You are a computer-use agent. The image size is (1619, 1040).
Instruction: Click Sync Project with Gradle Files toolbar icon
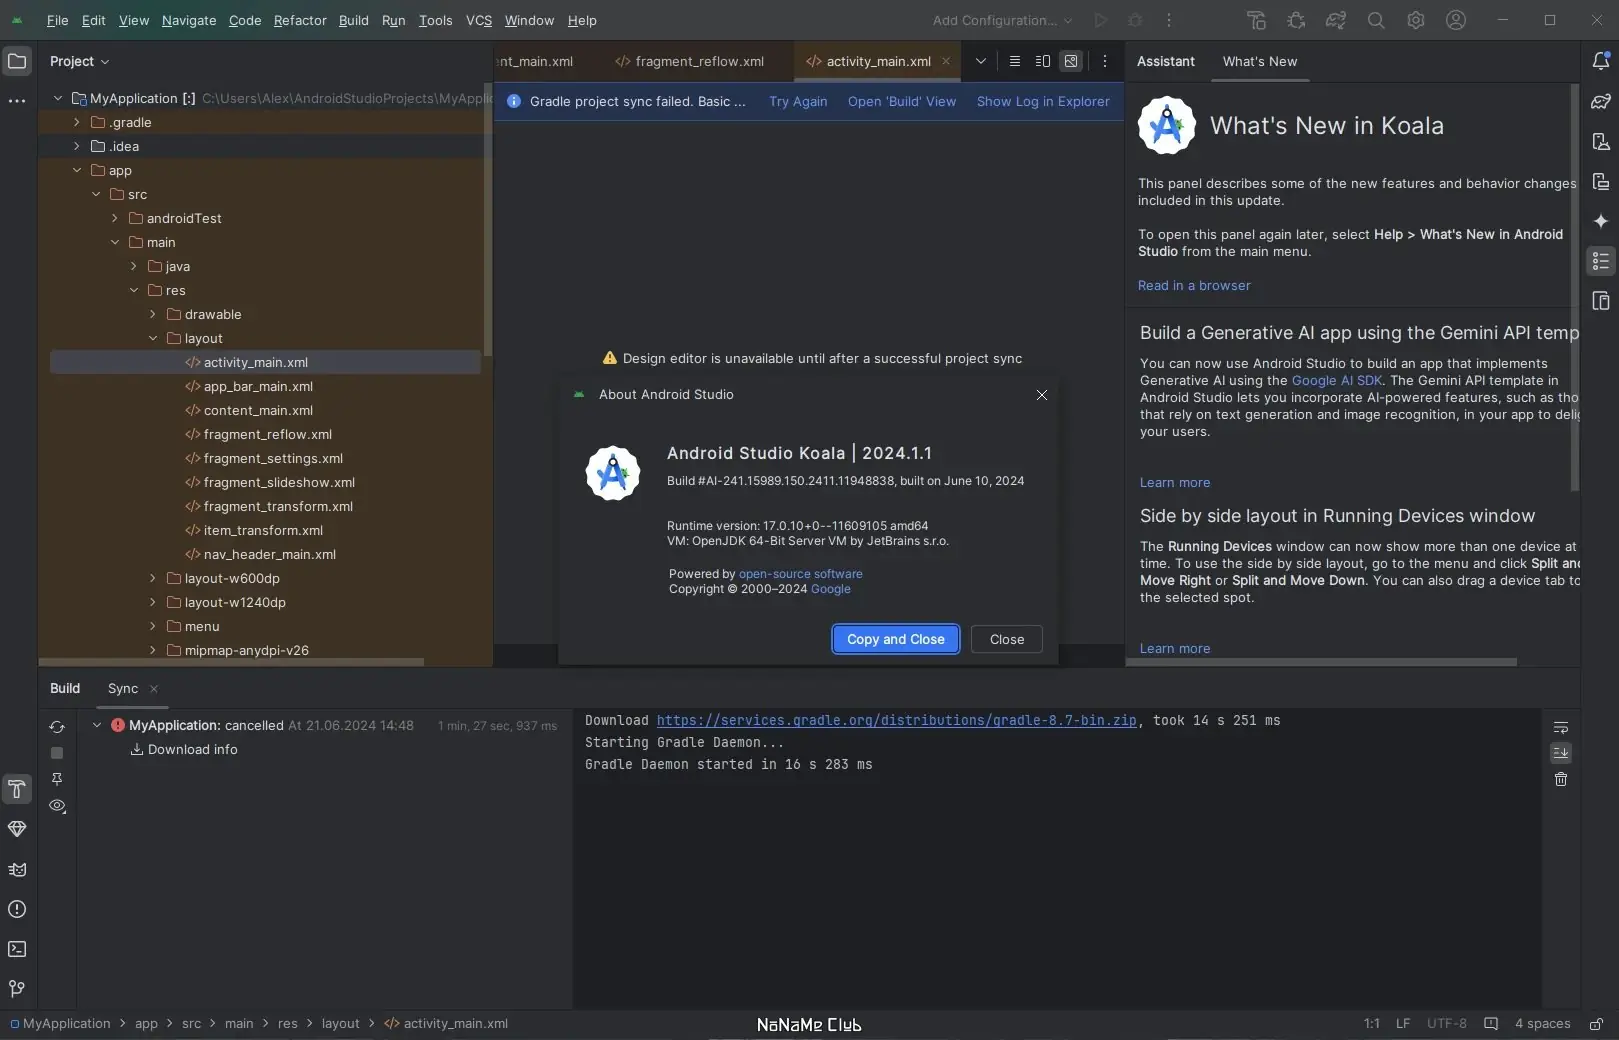point(1336,20)
